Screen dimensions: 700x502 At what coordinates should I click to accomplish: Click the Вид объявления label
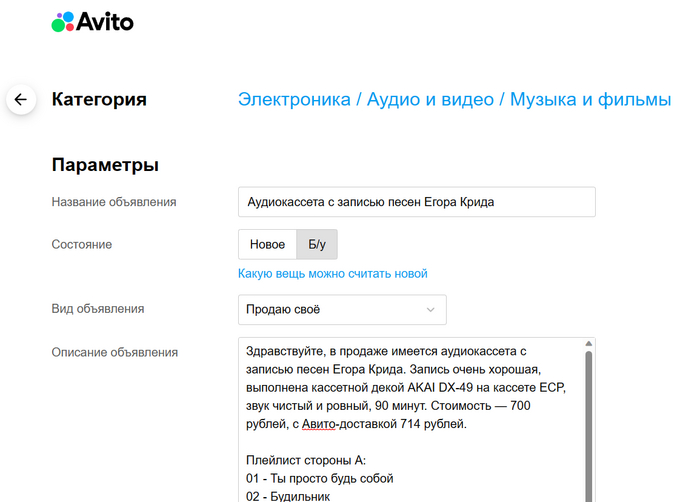point(98,309)
